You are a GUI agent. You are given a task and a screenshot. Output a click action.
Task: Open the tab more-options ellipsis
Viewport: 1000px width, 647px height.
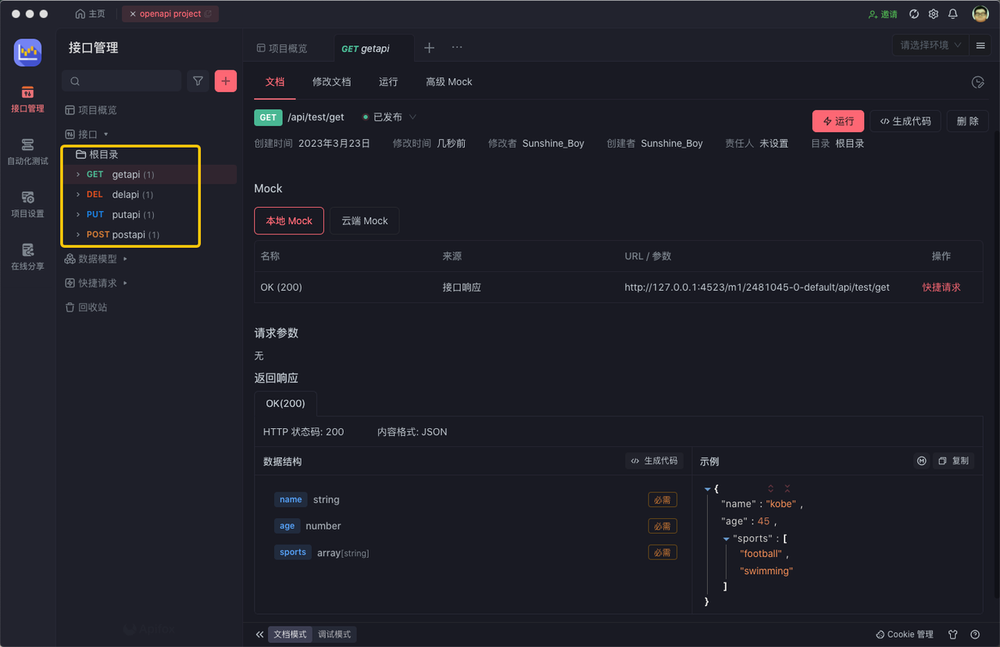click(457, 47)
